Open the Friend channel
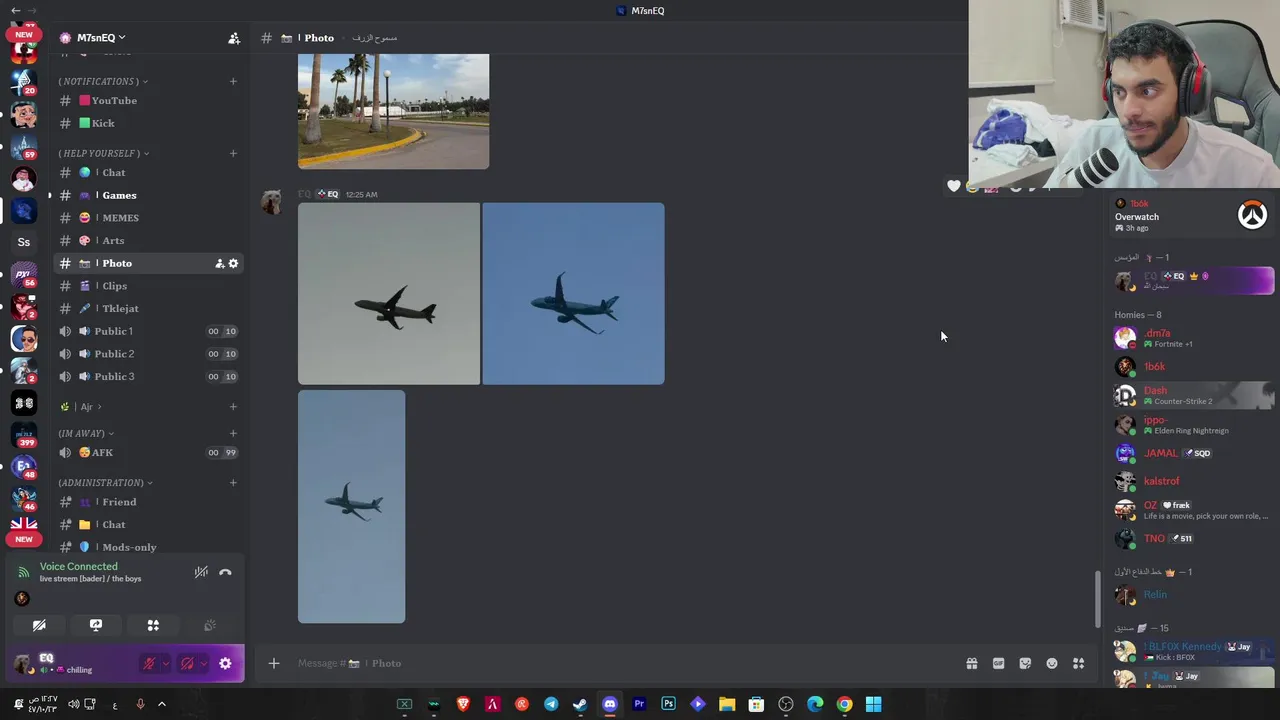Viewport: 1280px width, 720px height. (148, 502)
